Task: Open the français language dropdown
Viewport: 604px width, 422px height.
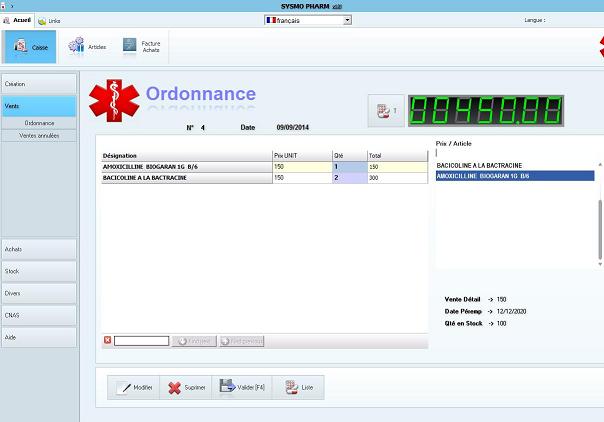Action: click(x=308, y=20)
